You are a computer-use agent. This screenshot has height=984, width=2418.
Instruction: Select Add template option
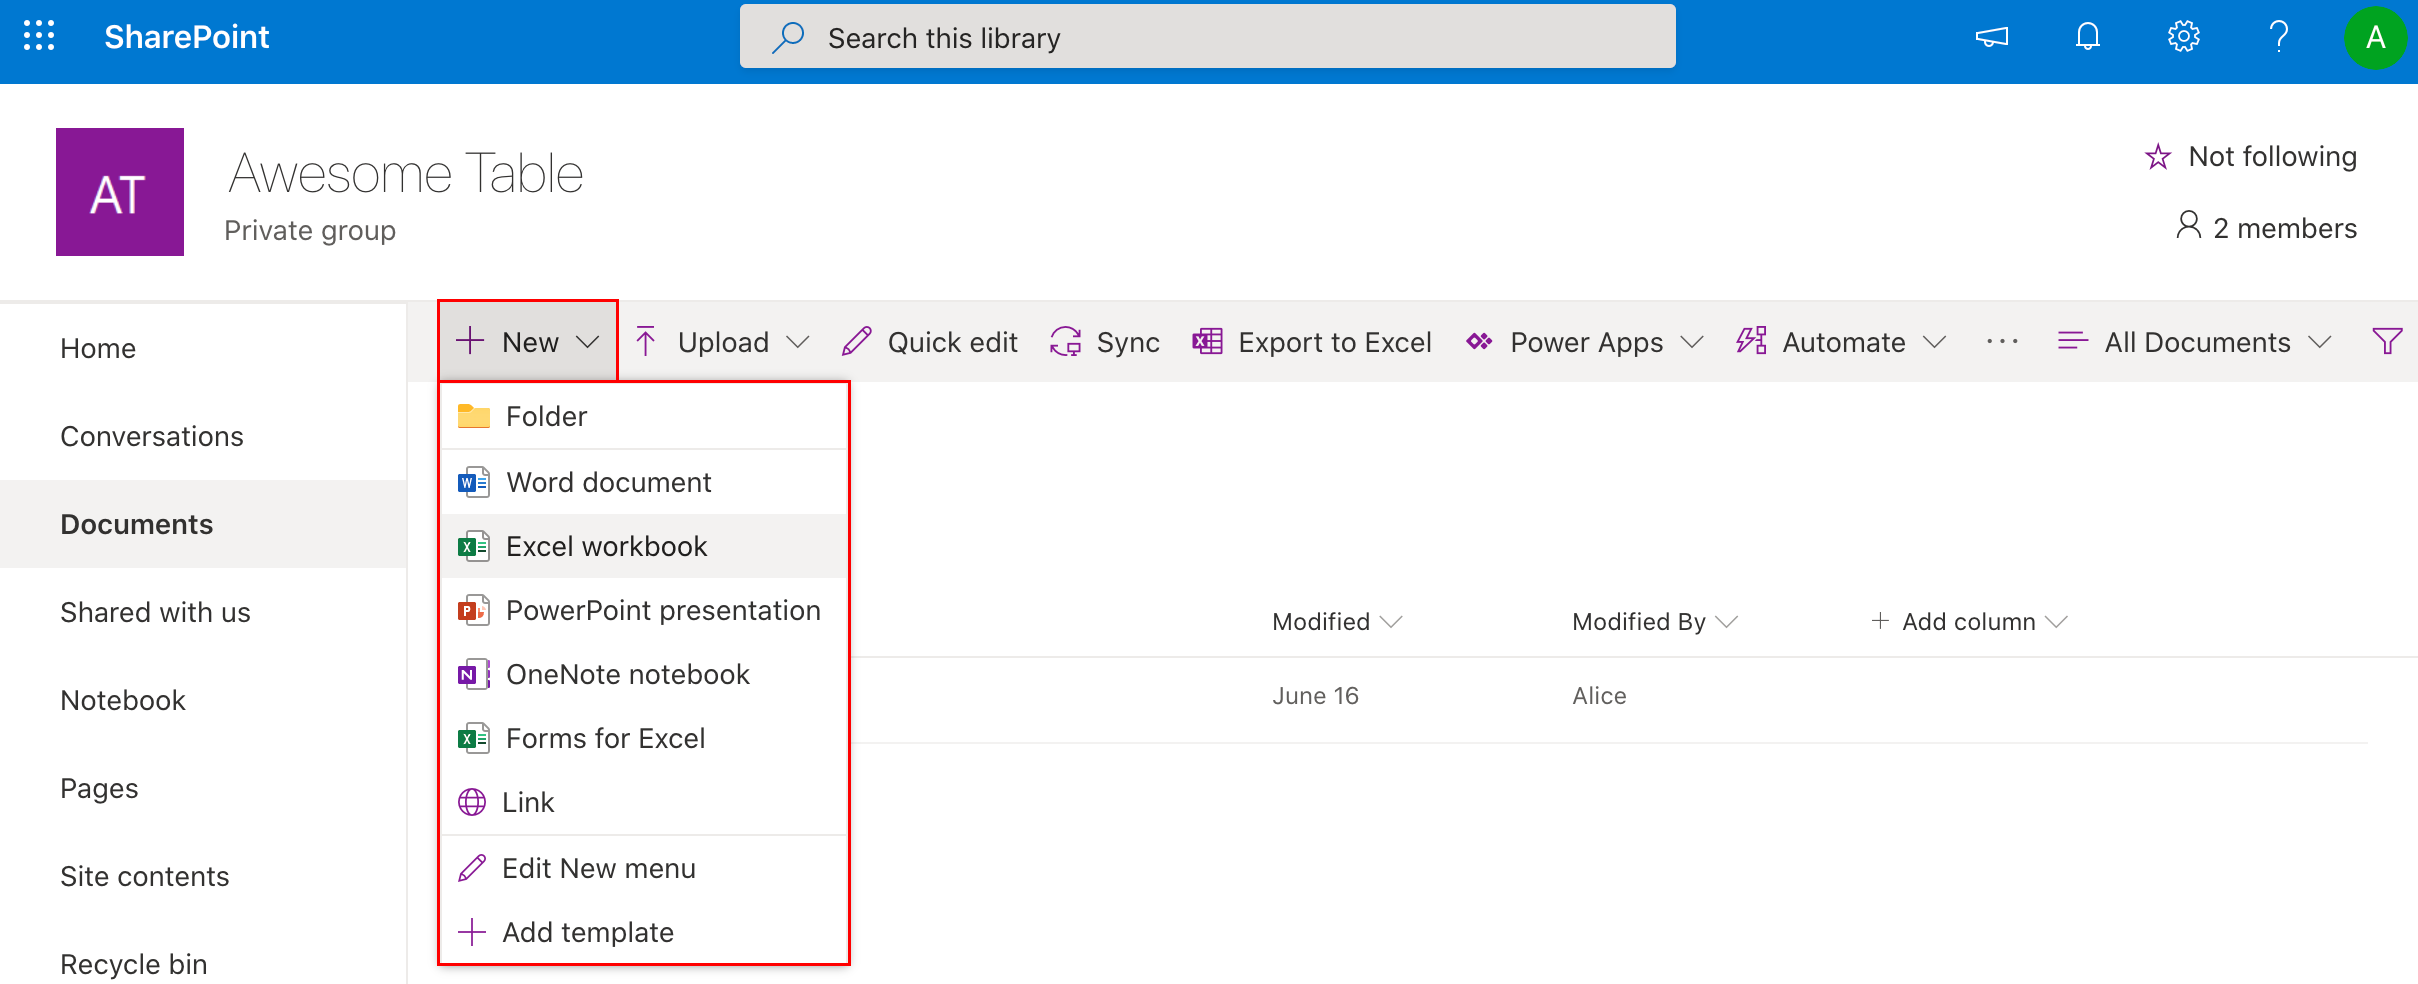(x=644, y=932)
